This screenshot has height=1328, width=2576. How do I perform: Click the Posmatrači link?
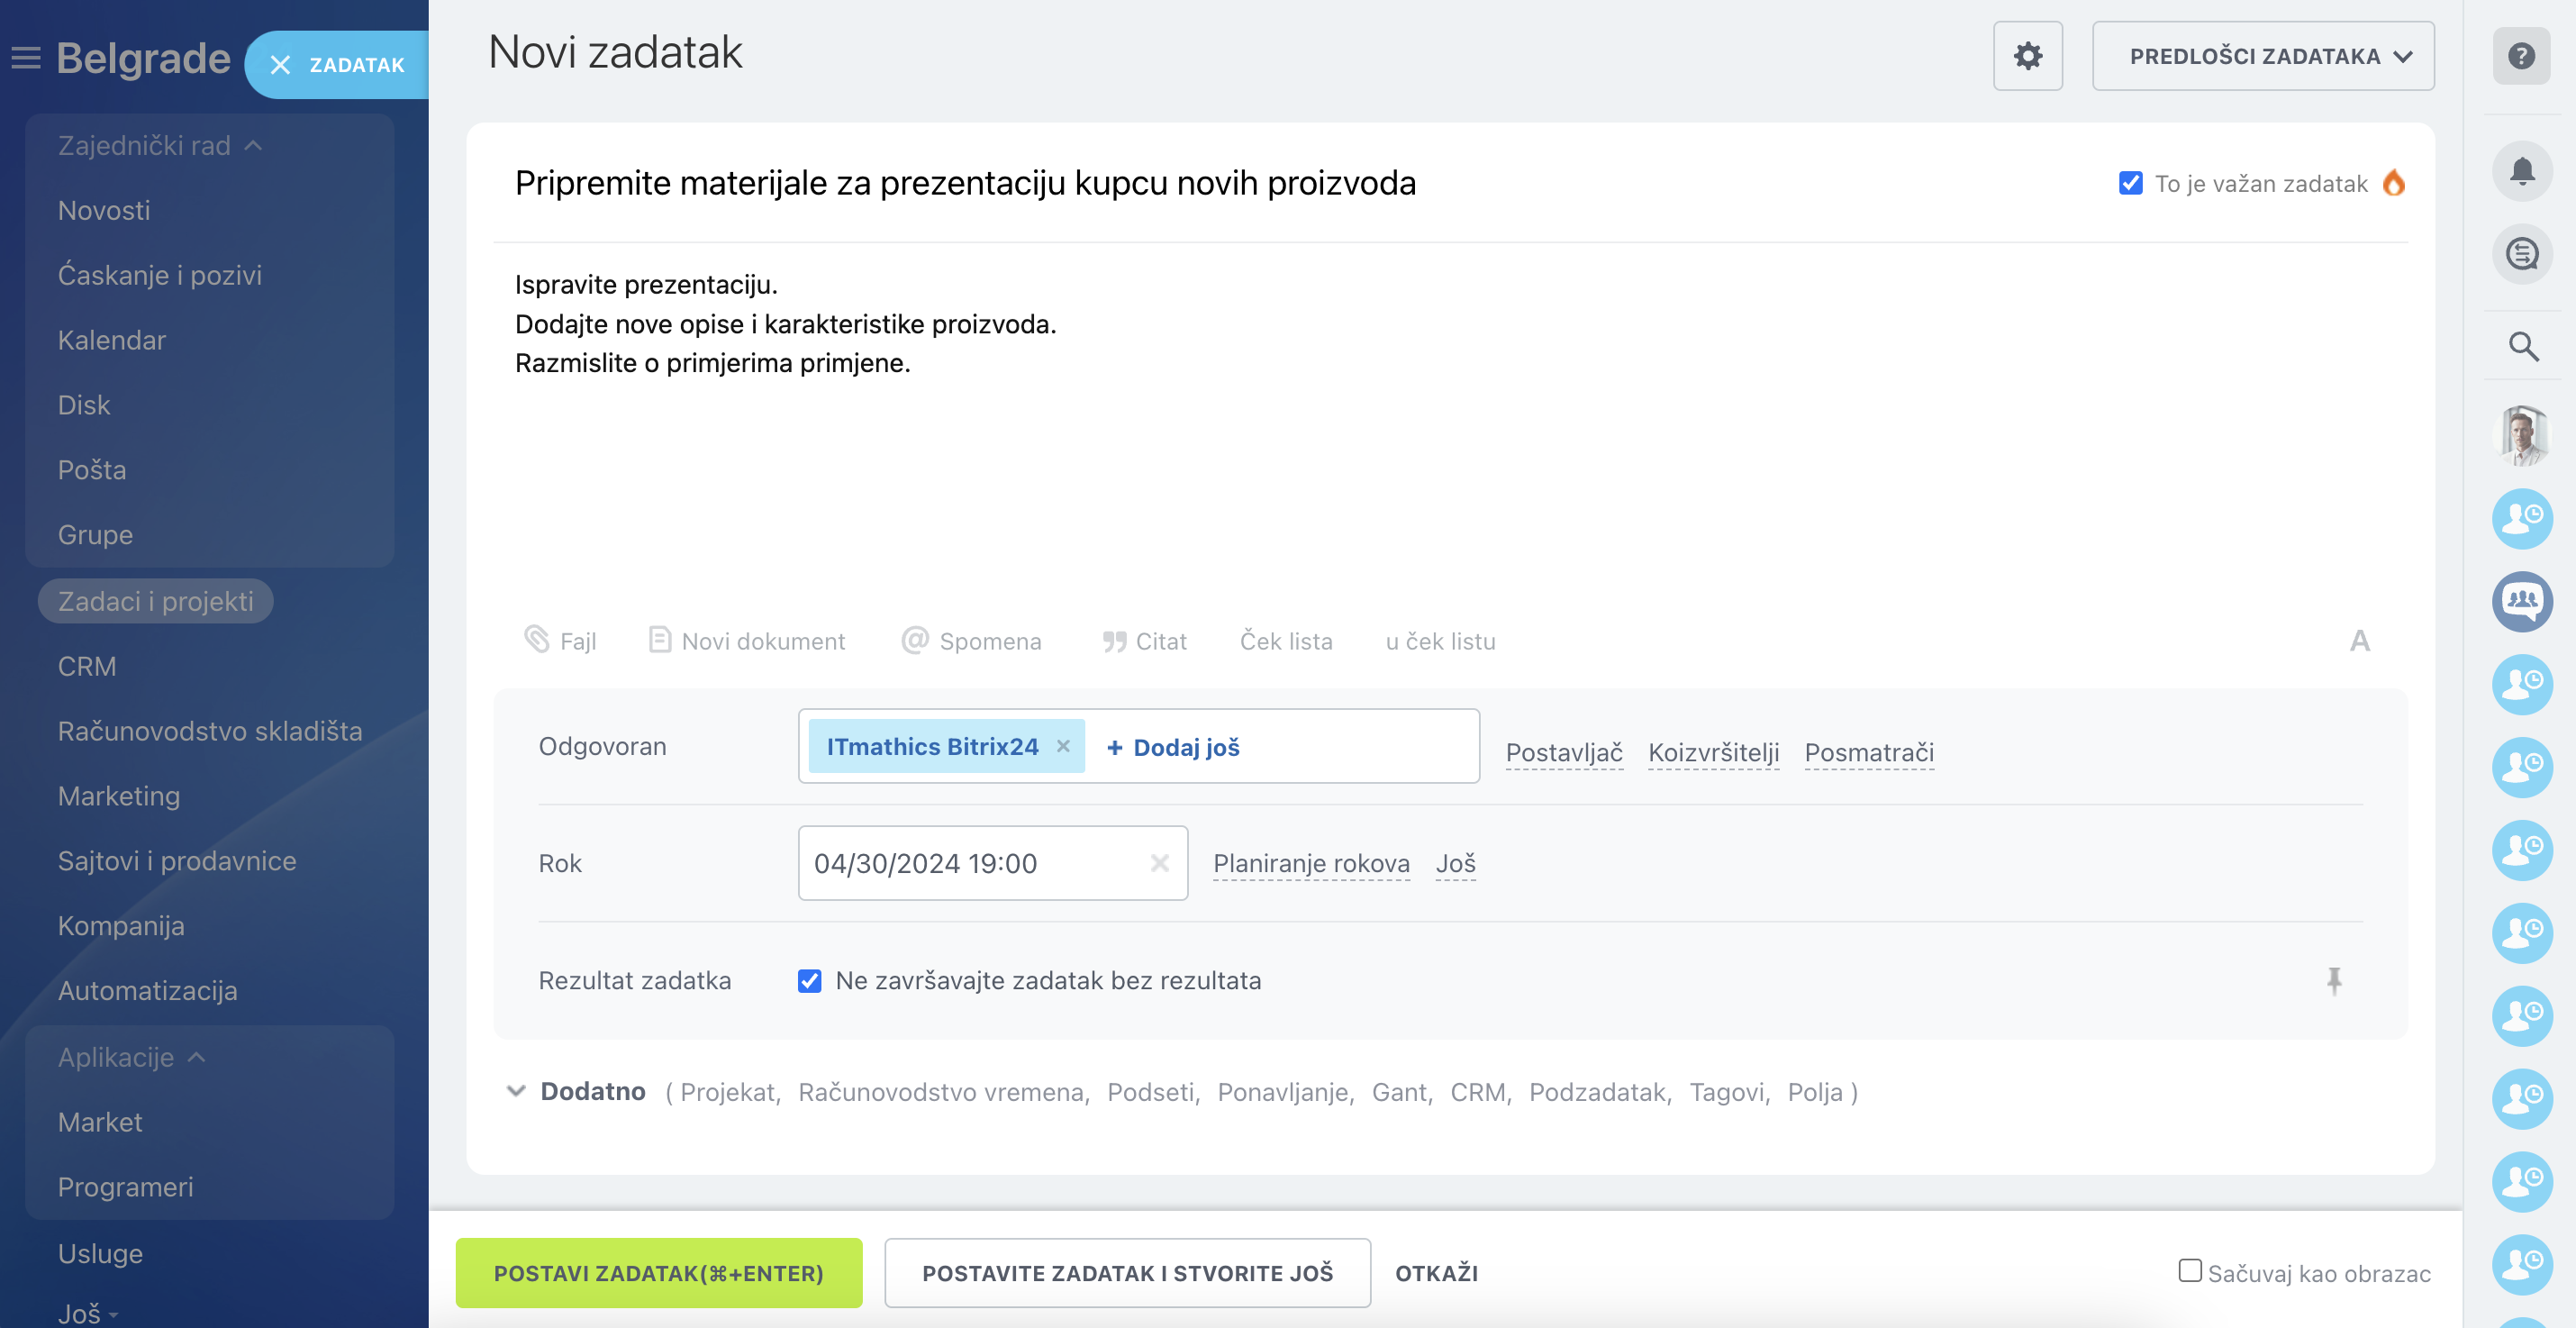[x=1869, y=752]
